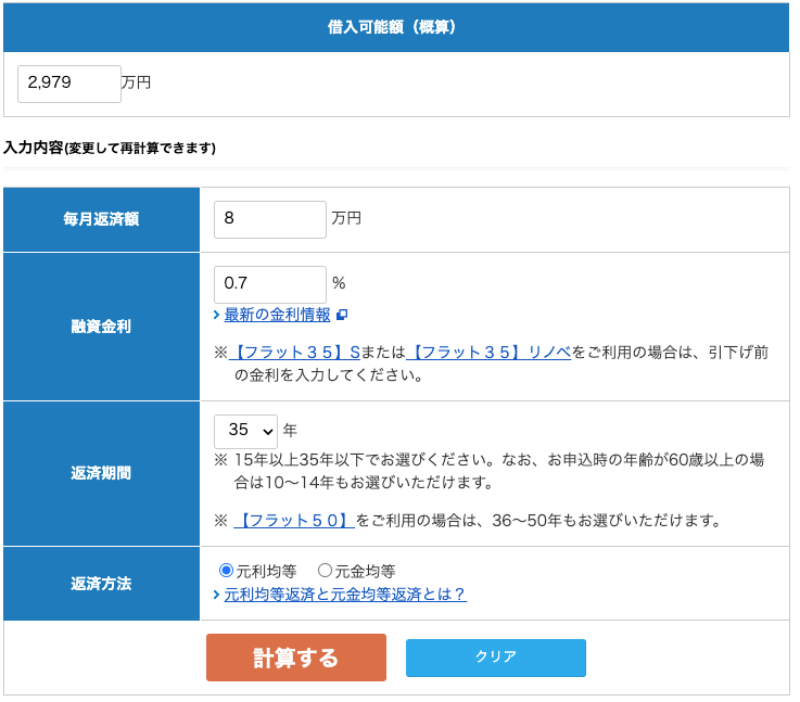Open the 【フラット５０】 link

(x=294, y=520)
